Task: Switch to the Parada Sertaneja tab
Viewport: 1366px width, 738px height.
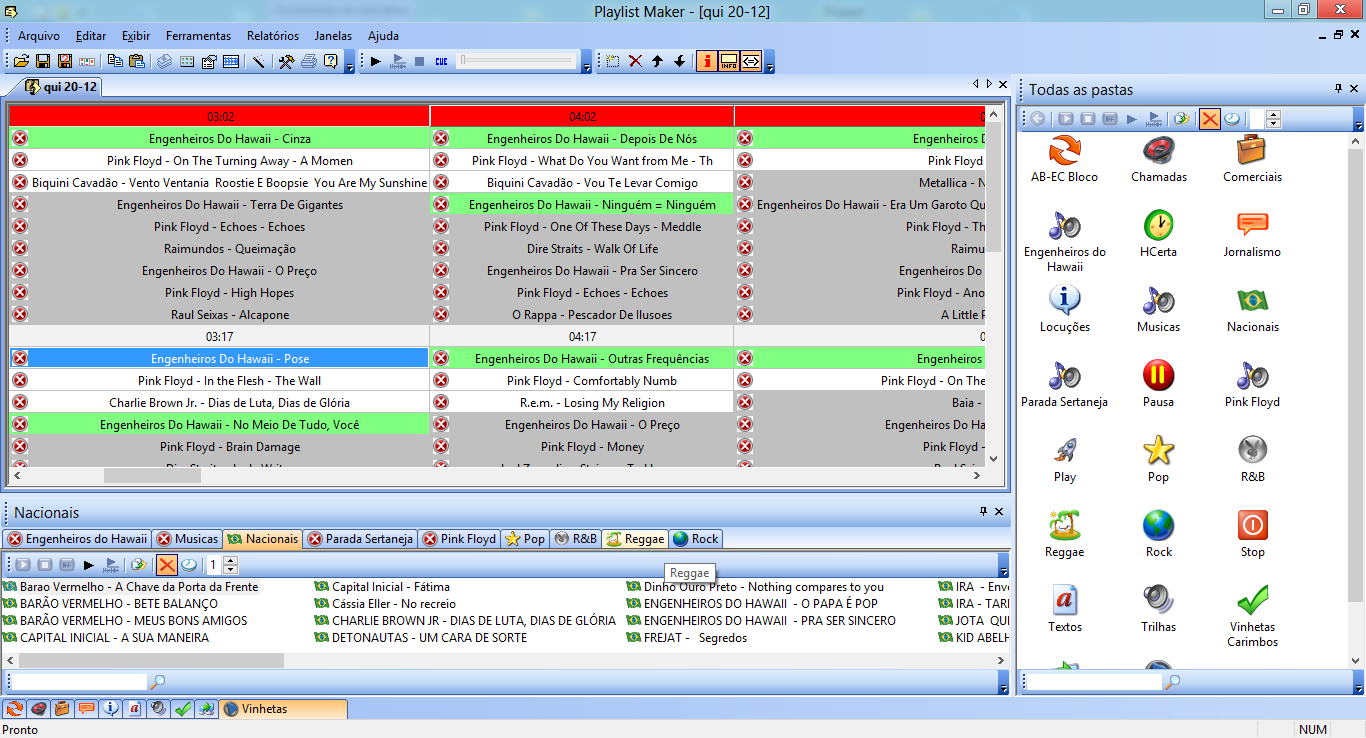Action: pyautogui.click(x=360, y=539)
